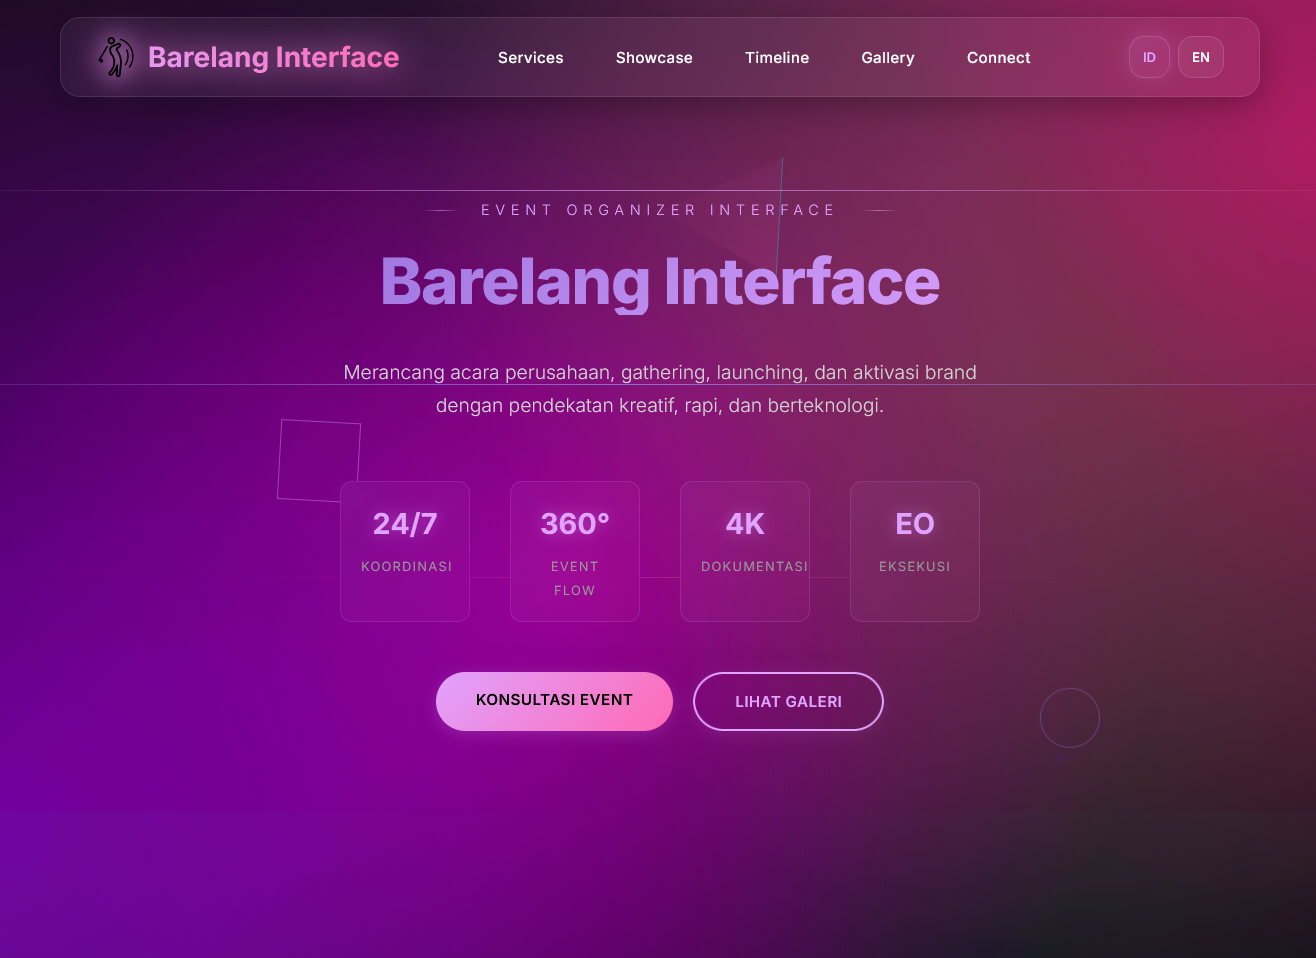1316x958 pixels.
Task: Go to Services nav item
Action: click(531, 58)
